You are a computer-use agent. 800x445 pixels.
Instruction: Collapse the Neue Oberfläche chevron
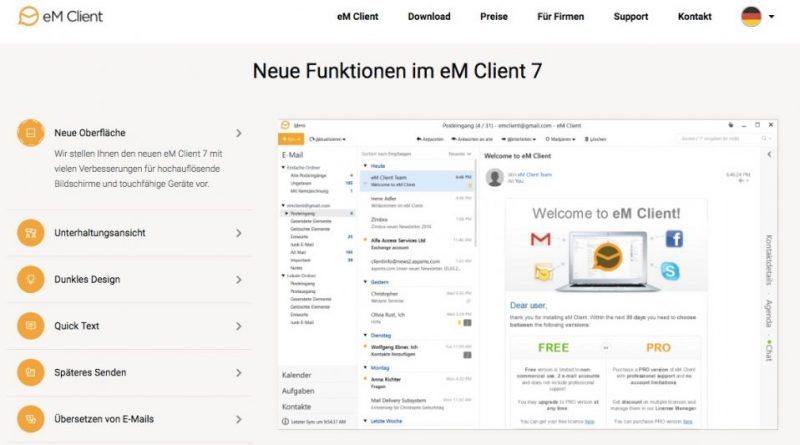[x=239, y=133]
